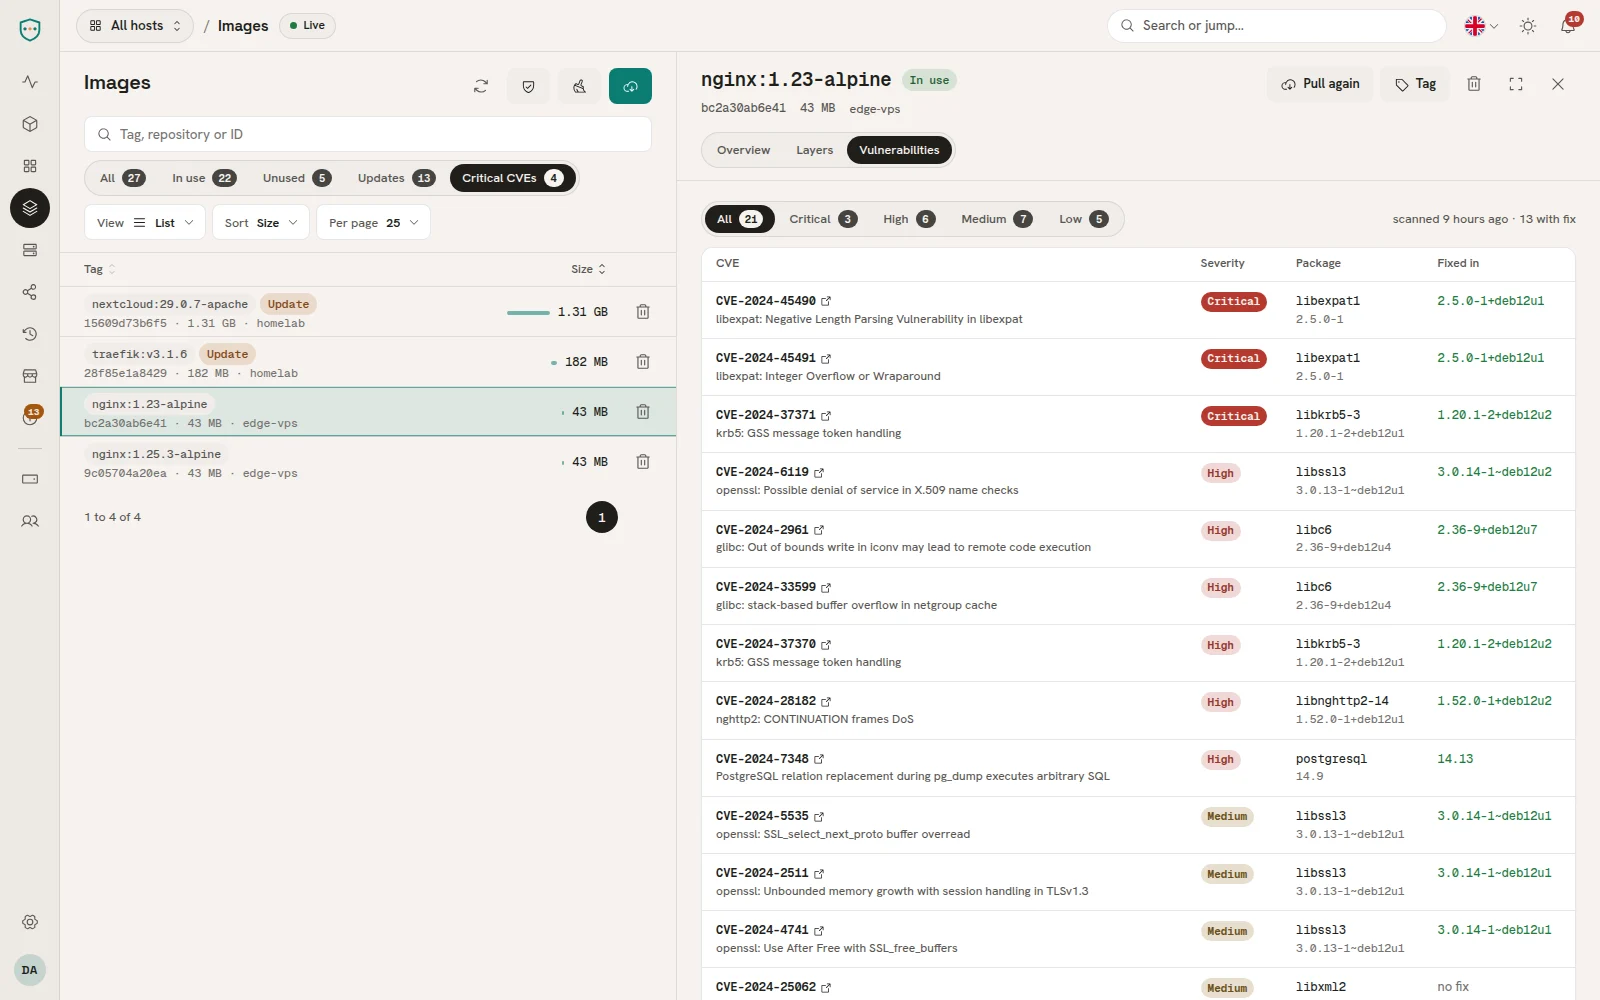Open the Sort Size dropdown
The width and height of the screenshot is (1600, 1000).
[x=261, y=222]
